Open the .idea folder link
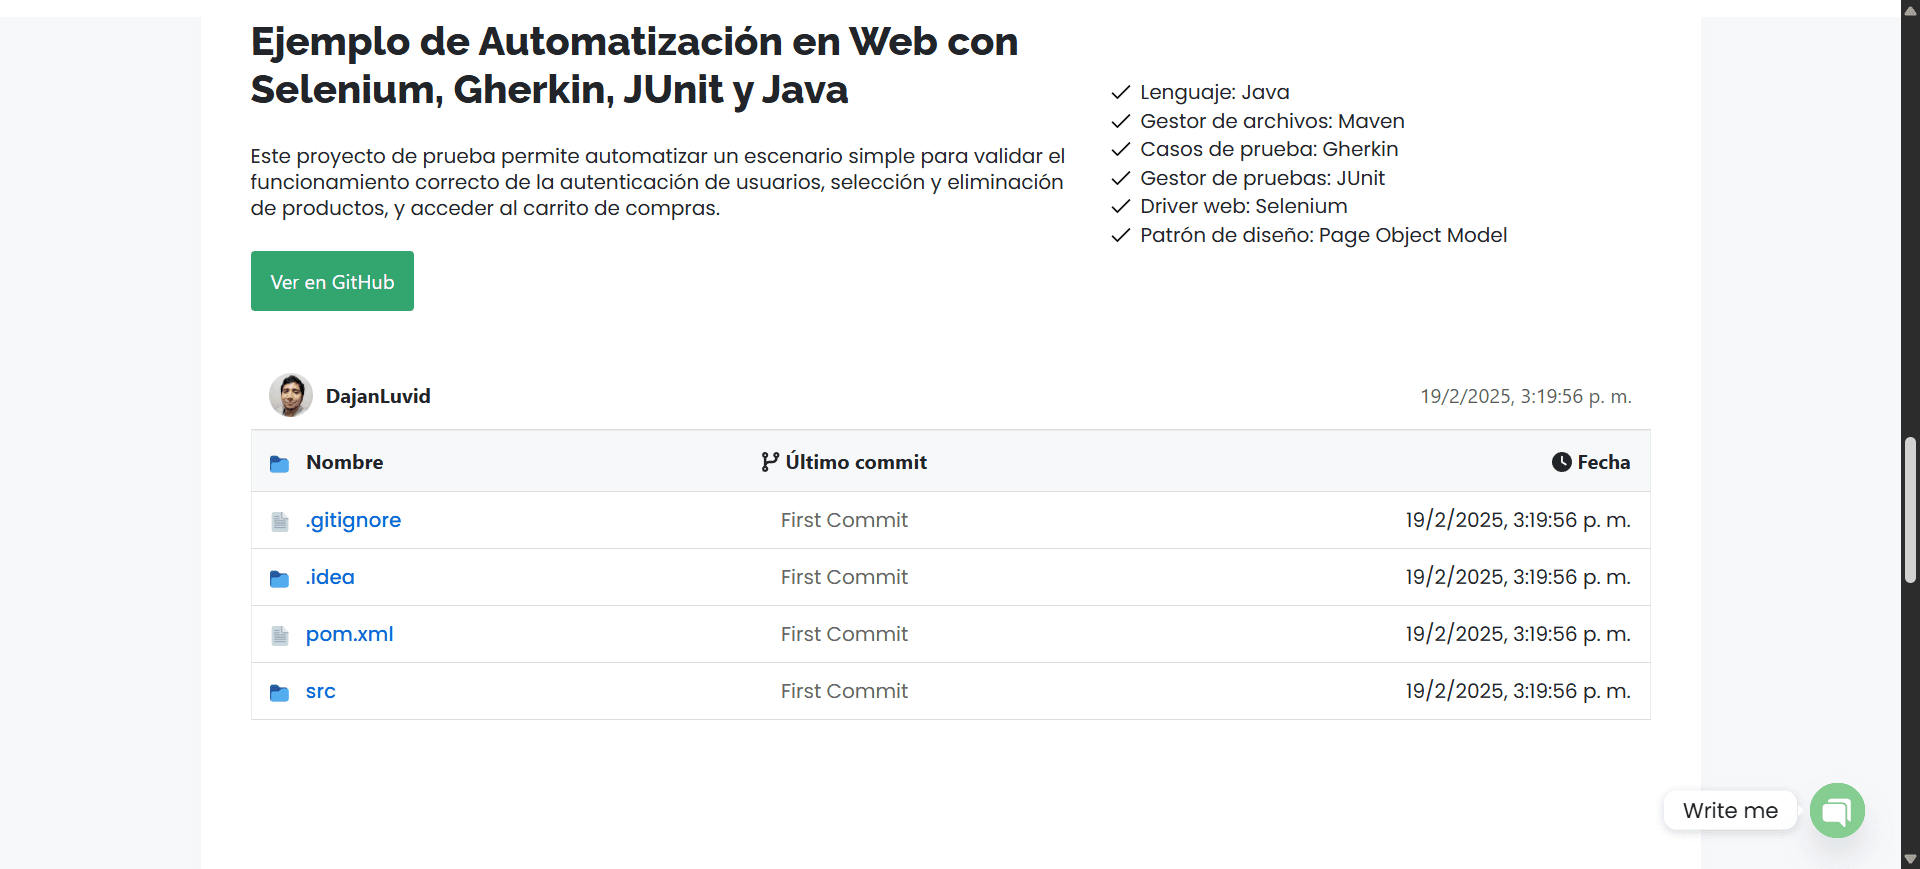This screenshot has height=869, width=1920. 330,577
